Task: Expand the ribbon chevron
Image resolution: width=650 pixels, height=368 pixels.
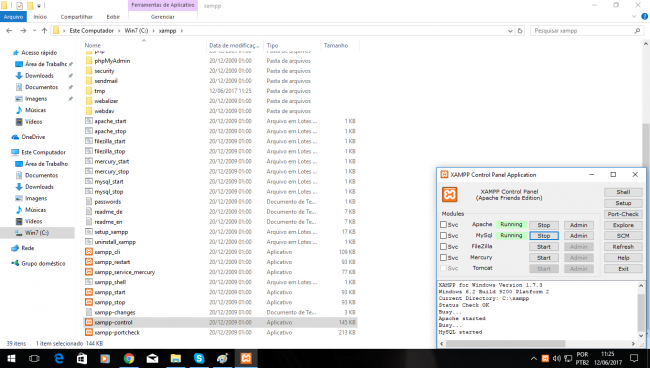Action: [634, 17]
